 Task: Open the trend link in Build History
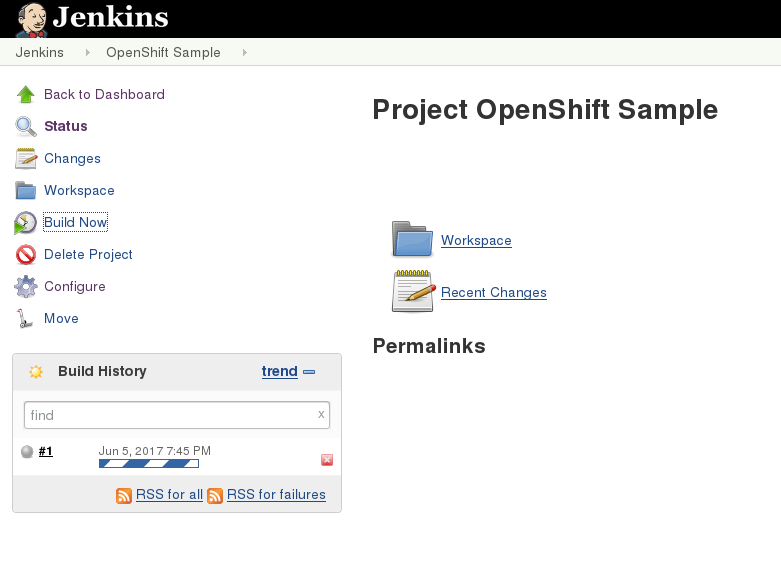280,371
